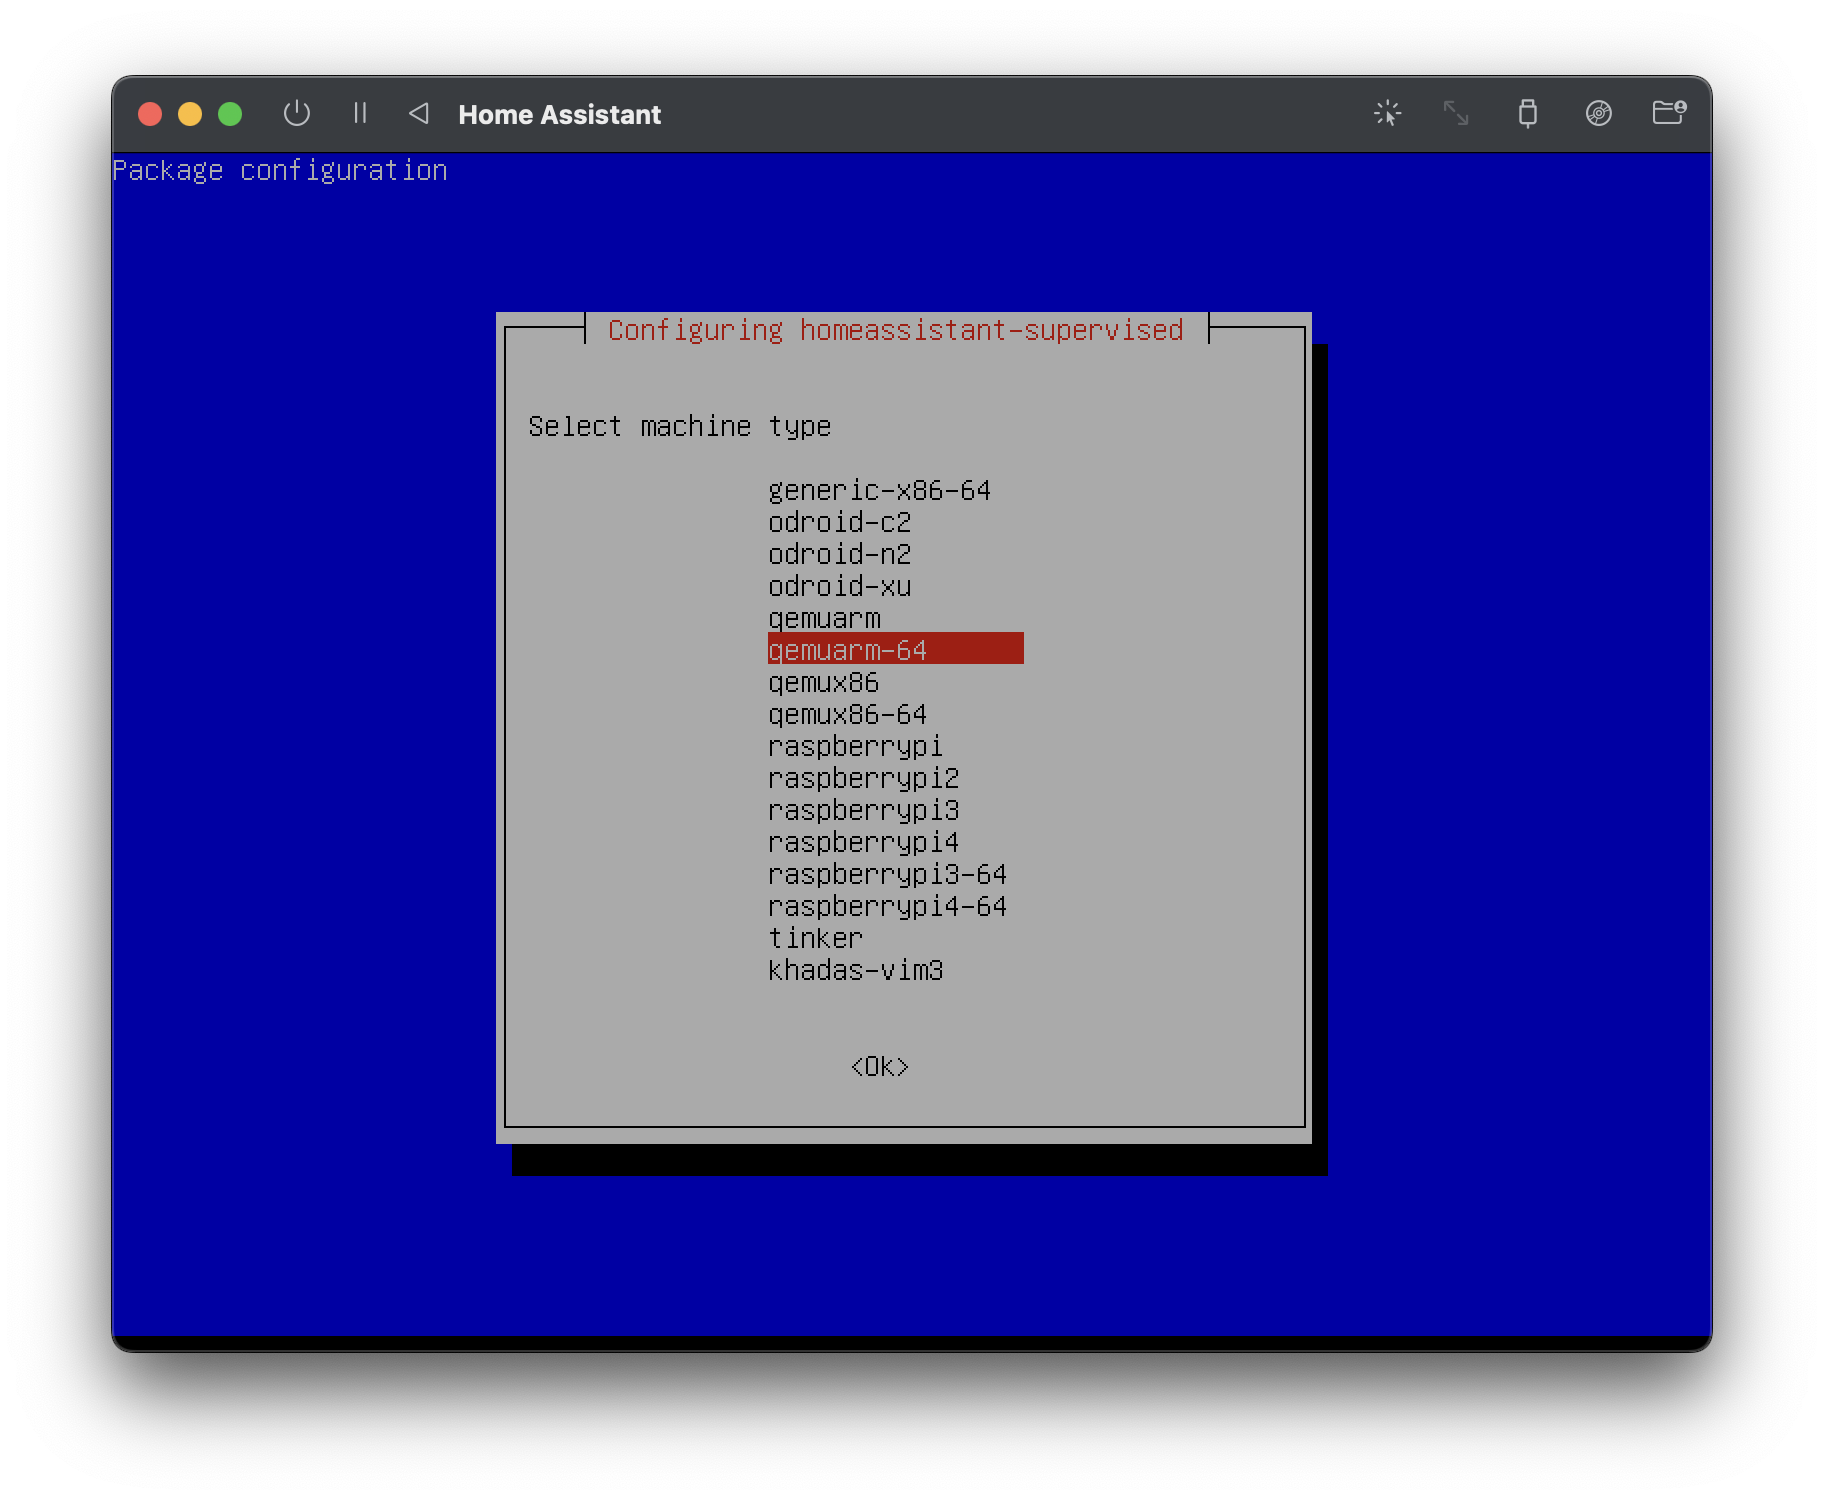
Task: Select raspberrypi3 machine type
Action: 863,810
